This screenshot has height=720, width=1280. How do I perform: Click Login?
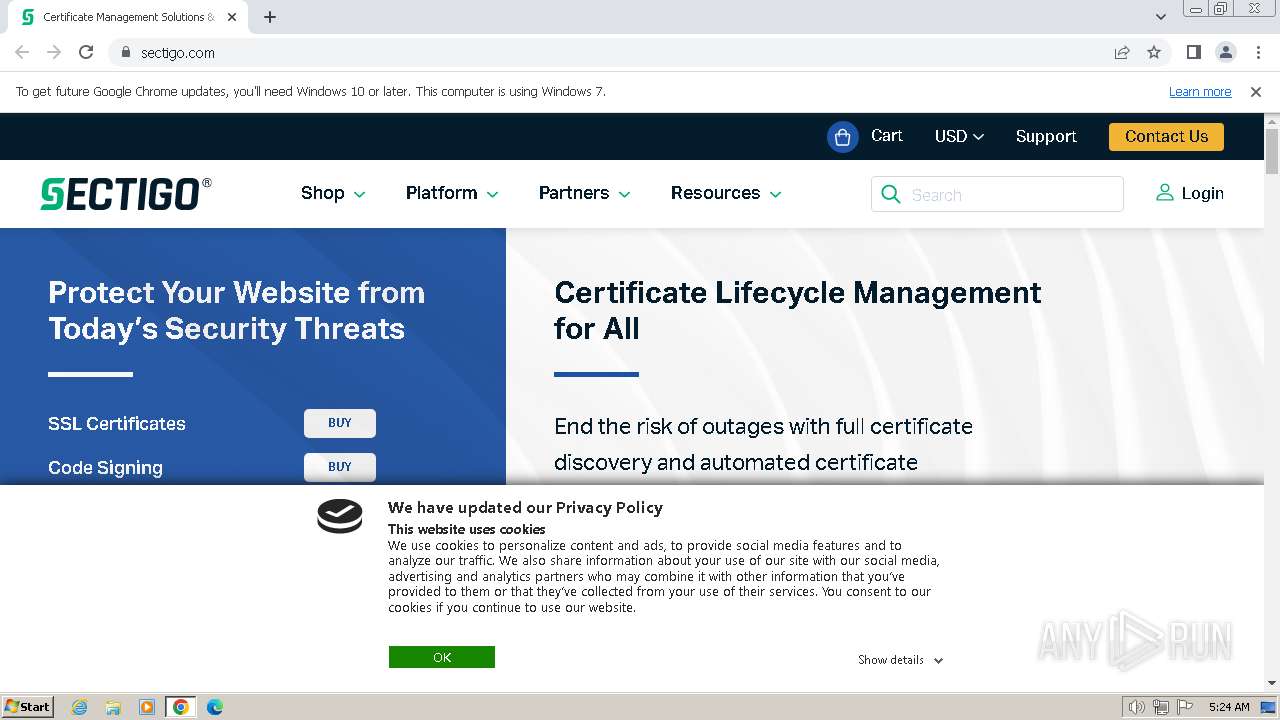(x=1202, y=193)
